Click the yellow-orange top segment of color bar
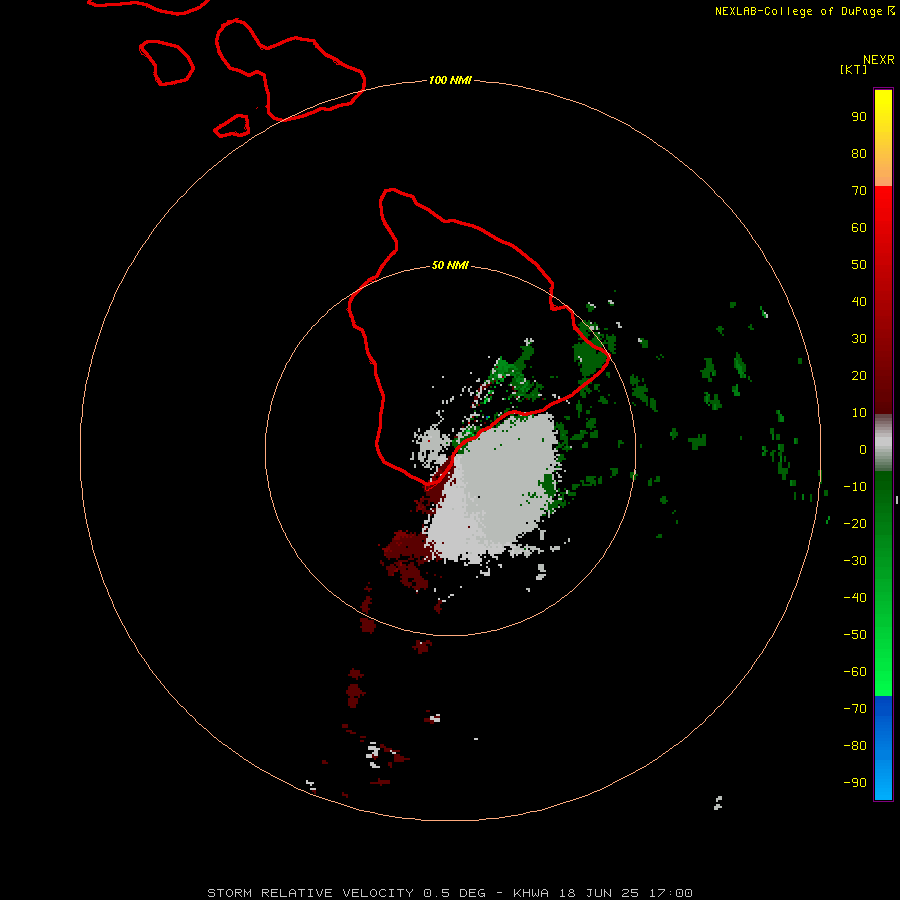This screenshot has height=900, width=900. click(883, 138)
